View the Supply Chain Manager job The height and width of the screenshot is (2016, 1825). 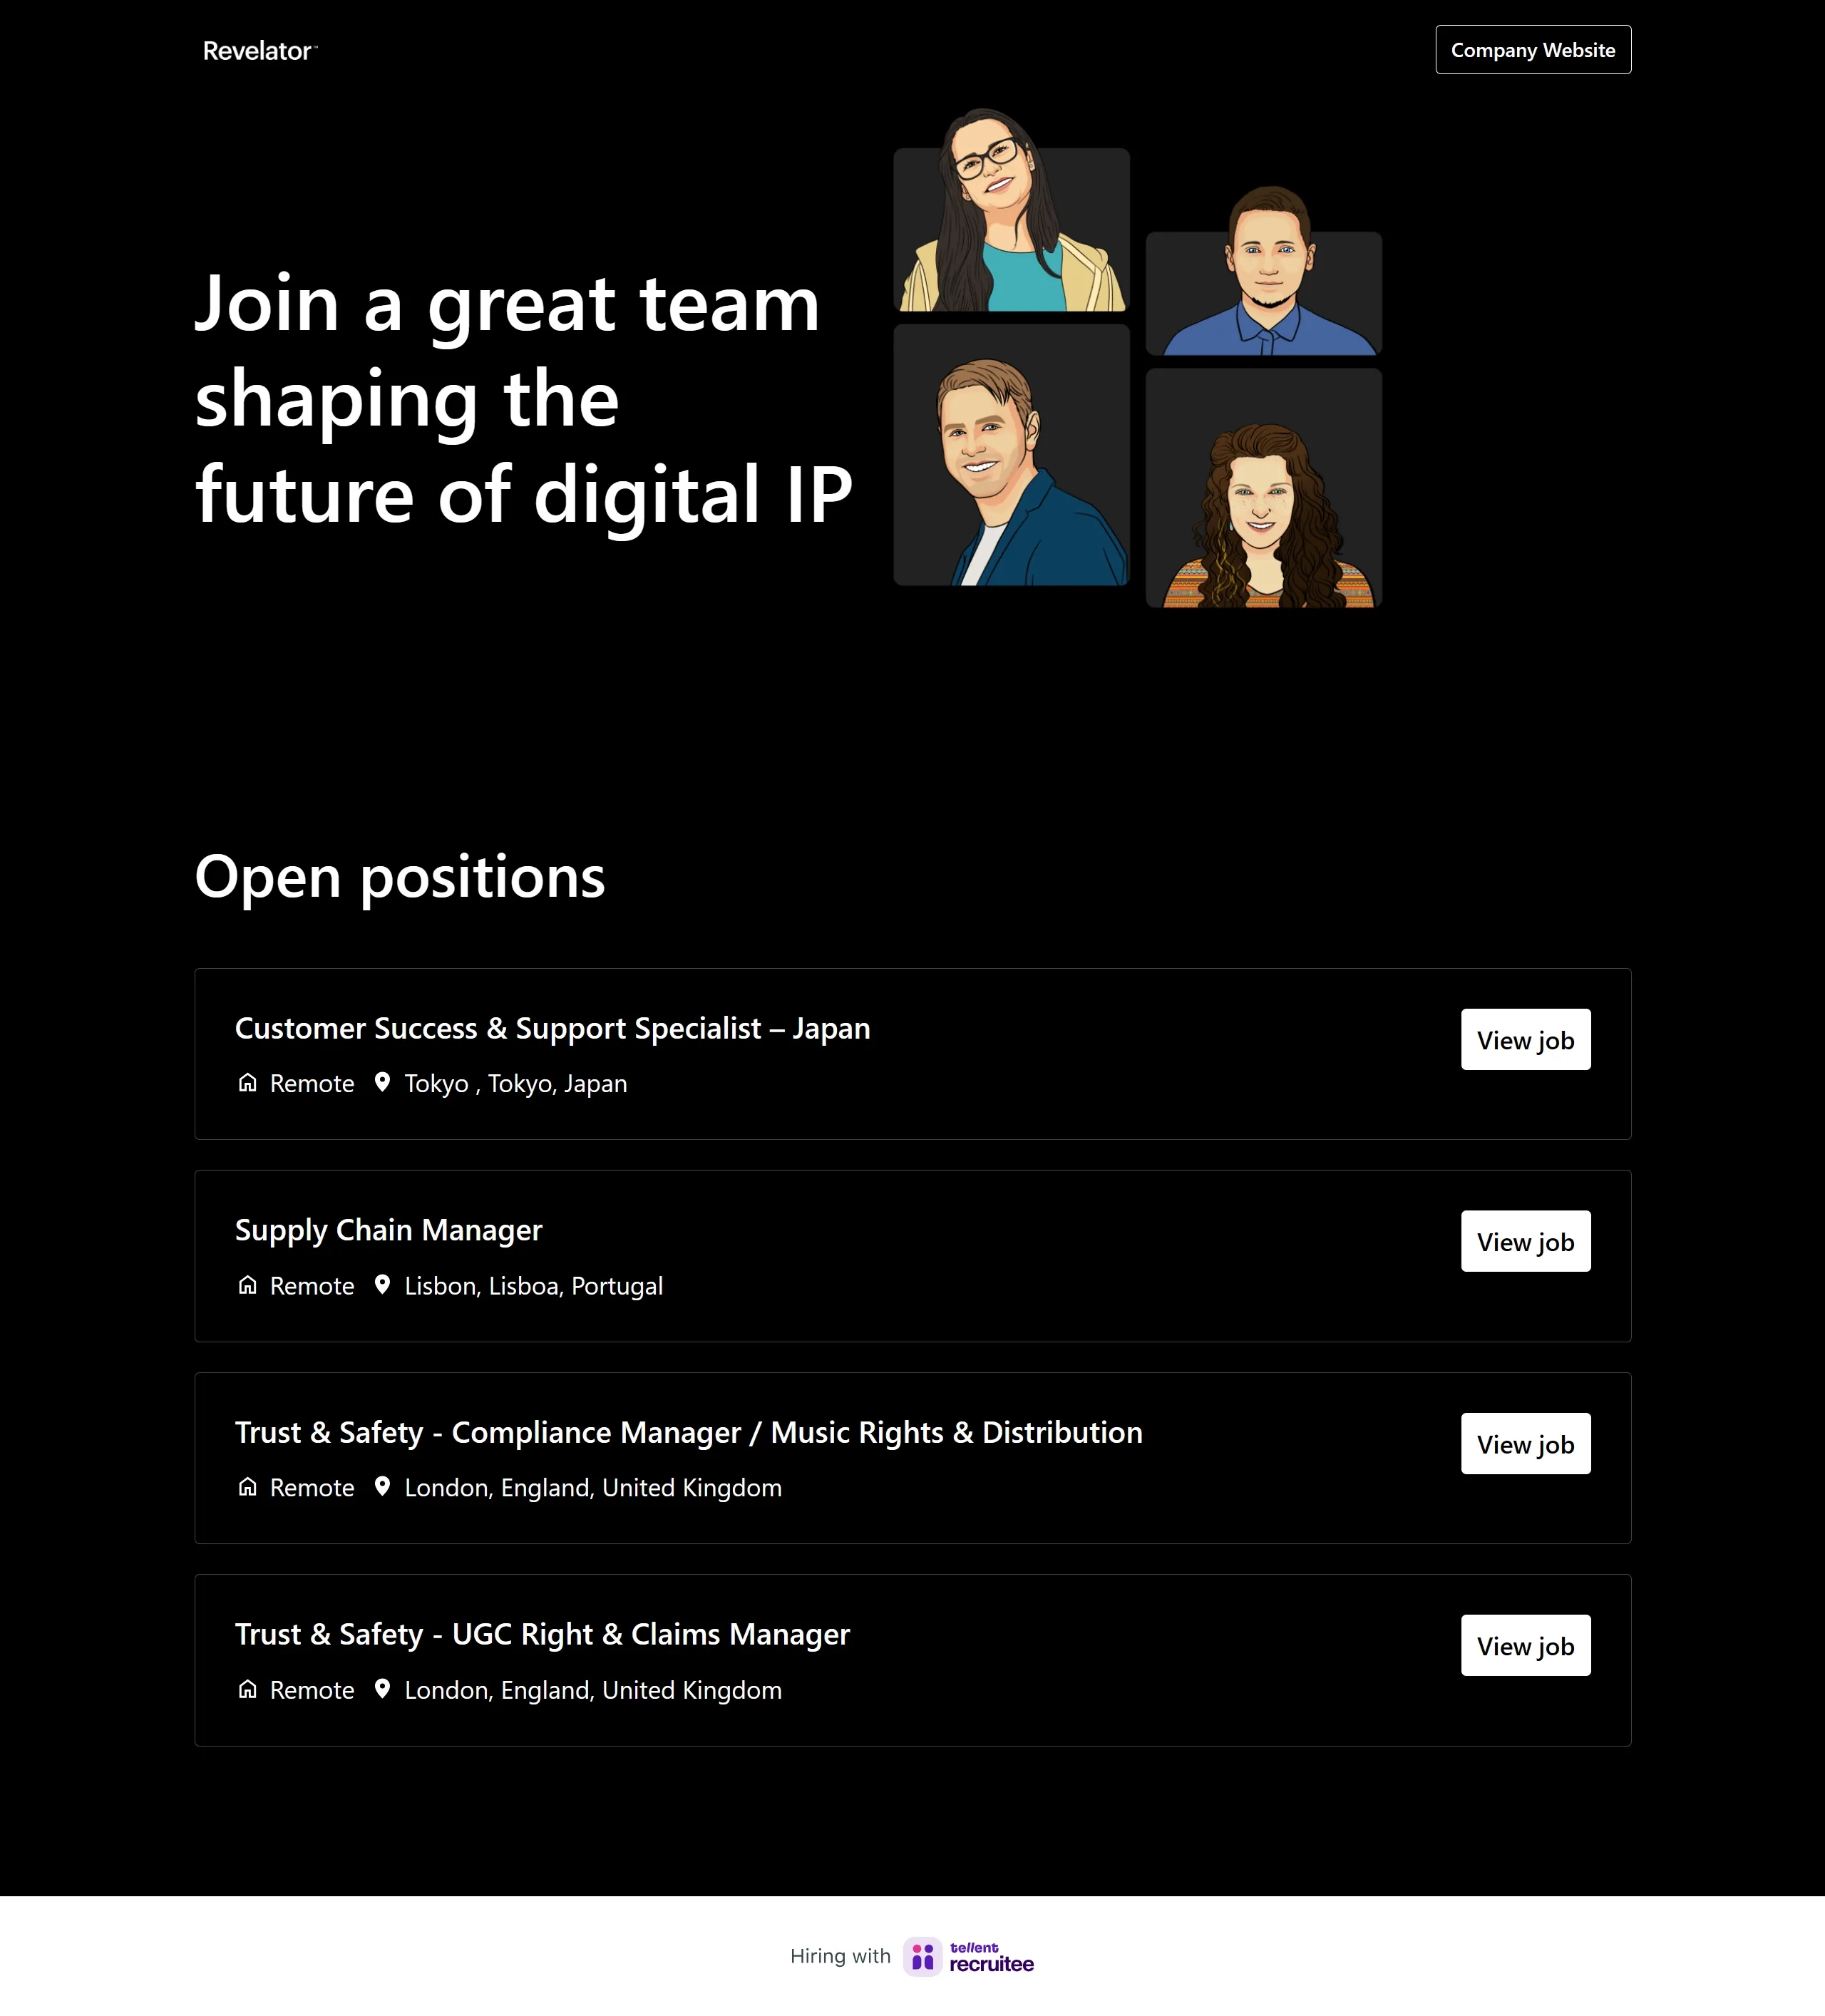(x=1525, y=1242)
